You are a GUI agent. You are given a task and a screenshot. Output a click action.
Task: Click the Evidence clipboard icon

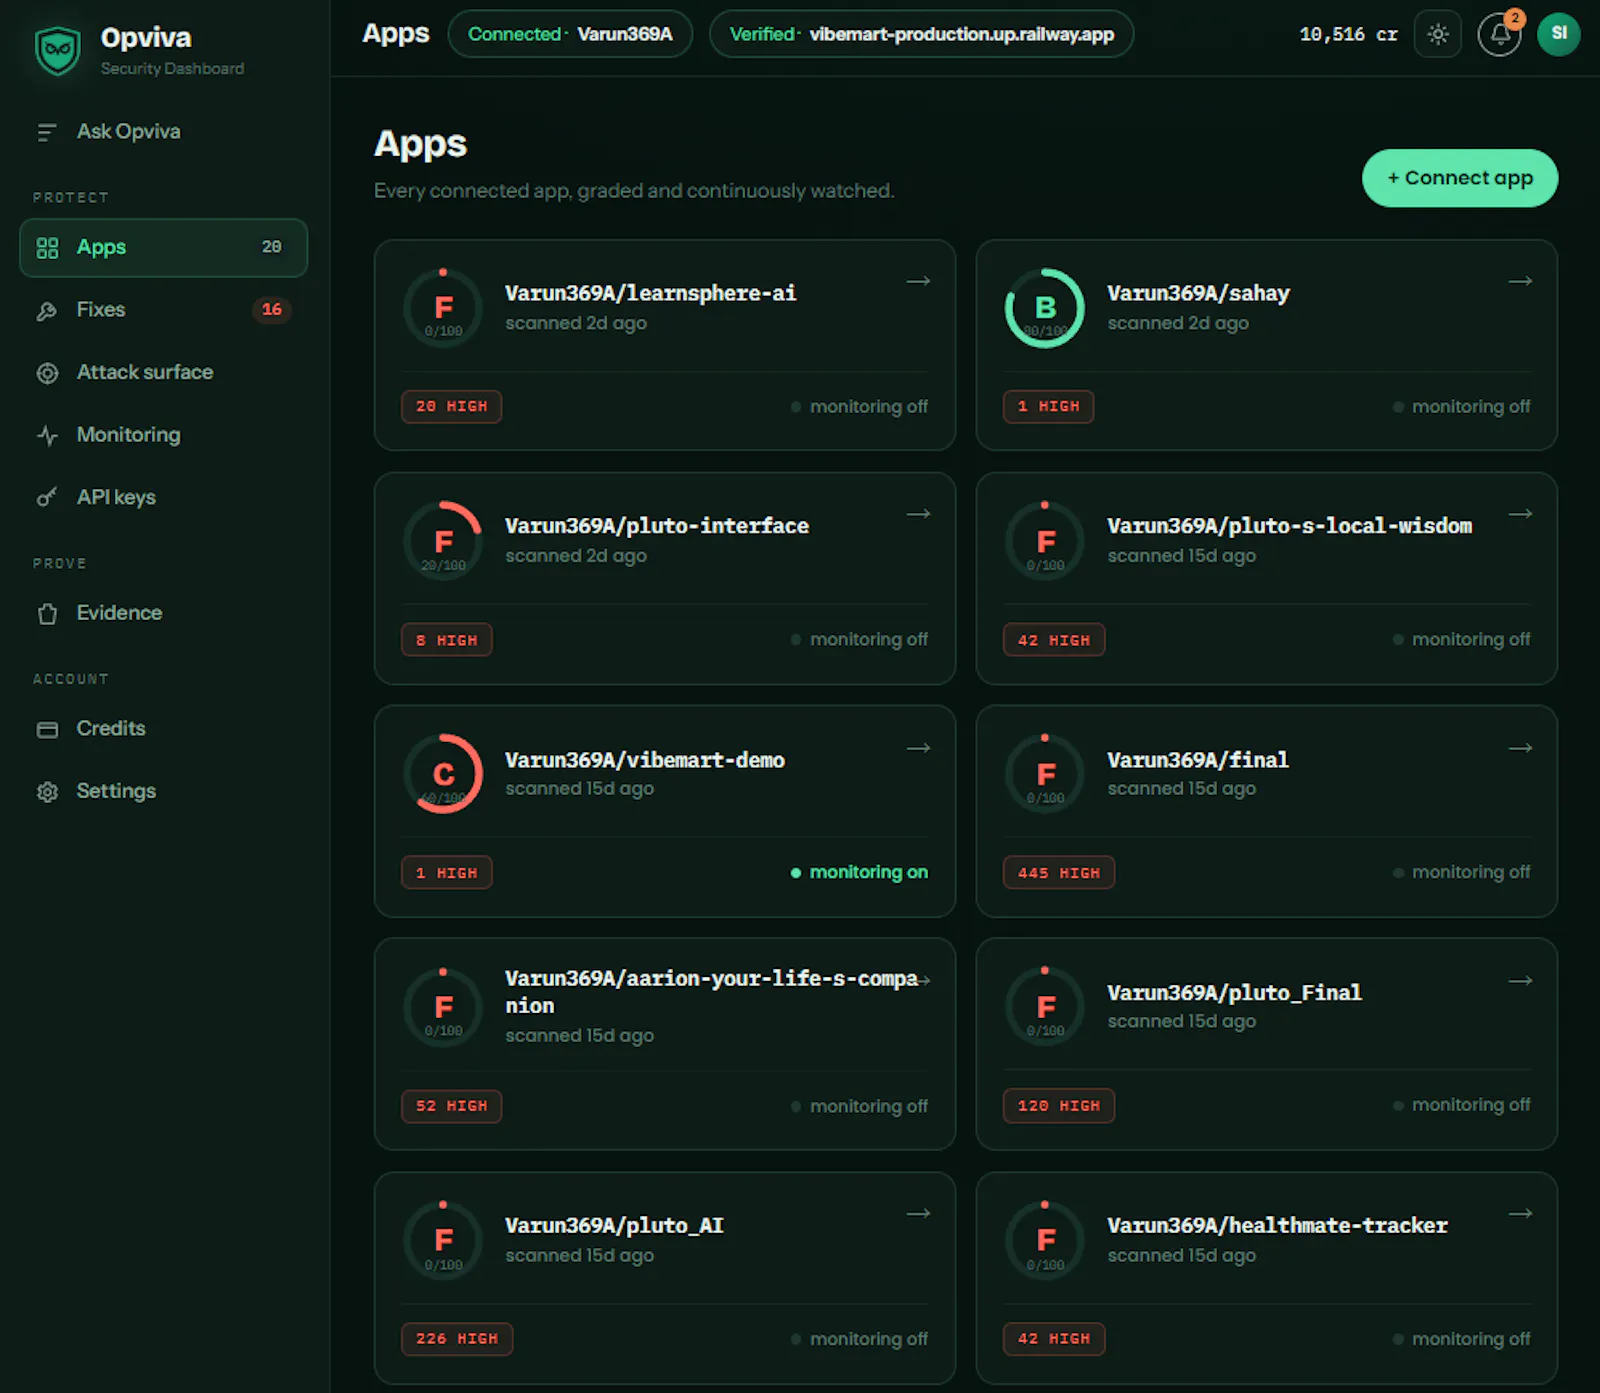(x=47, y=613)
